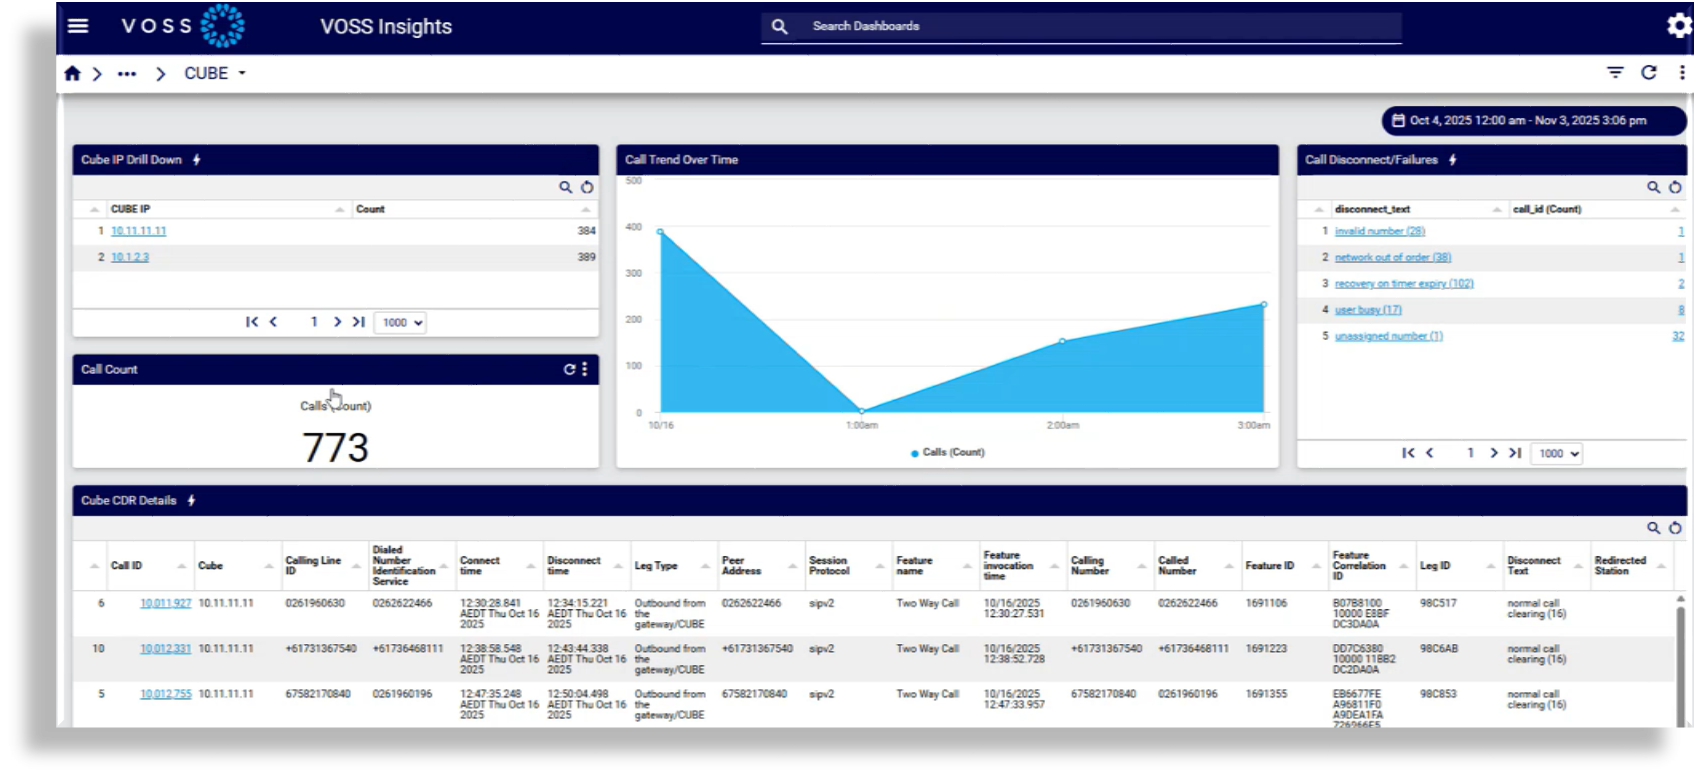Open network out of order (38) link
This screenshot has height=778, width=1696.
1393,257
